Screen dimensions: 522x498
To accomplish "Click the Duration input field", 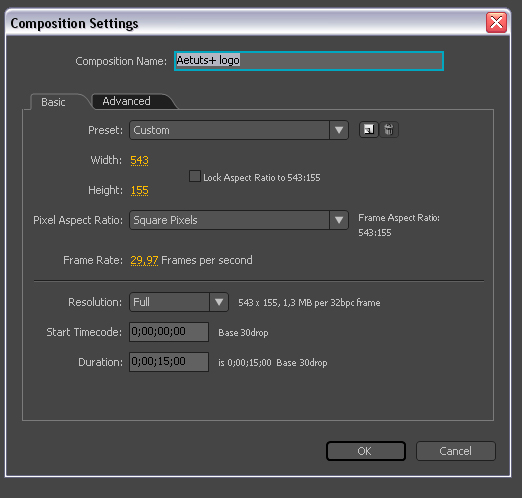I will pyautogui.click(x=169, y=362).
